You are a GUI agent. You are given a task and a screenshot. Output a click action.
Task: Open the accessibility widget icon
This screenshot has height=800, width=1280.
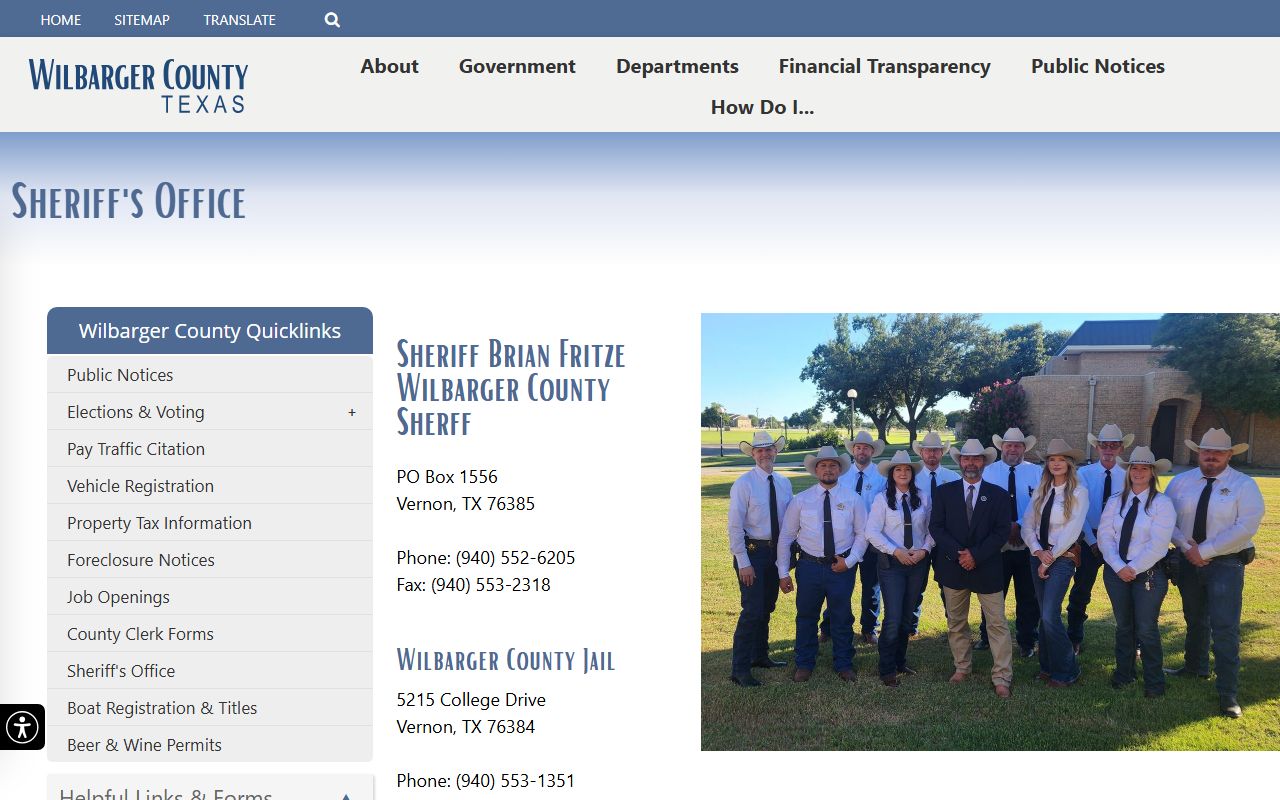pyautogui.click(x=22, y=727)
